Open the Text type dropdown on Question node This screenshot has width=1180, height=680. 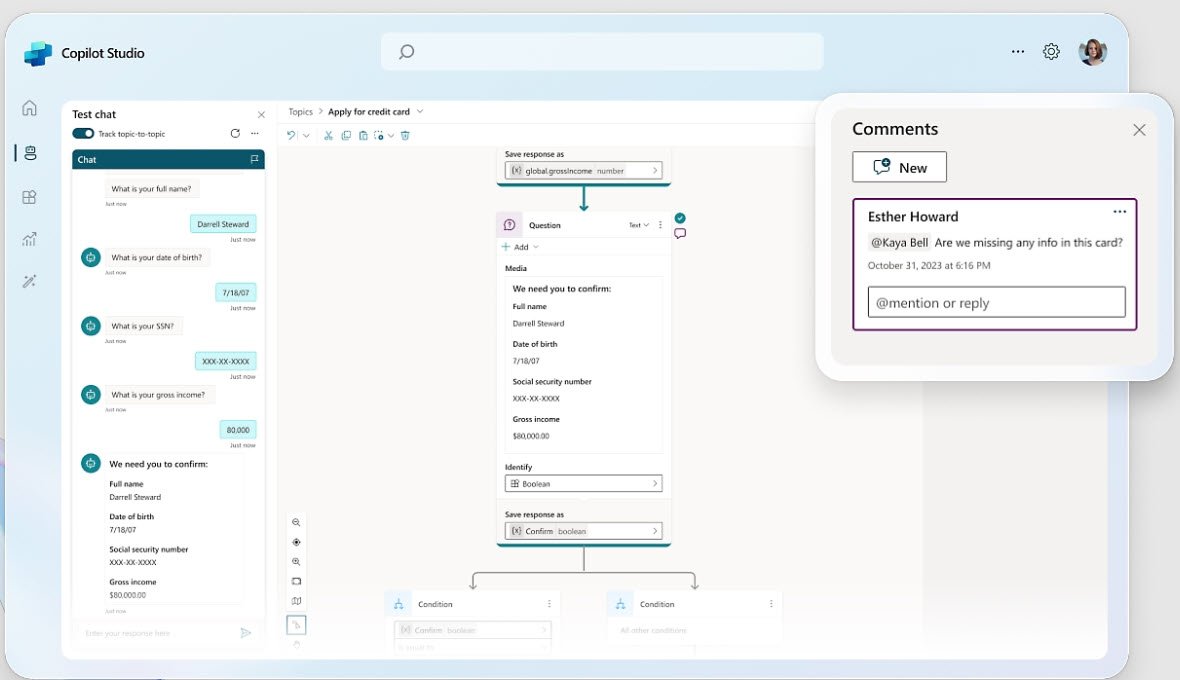[x=639, y=225]
